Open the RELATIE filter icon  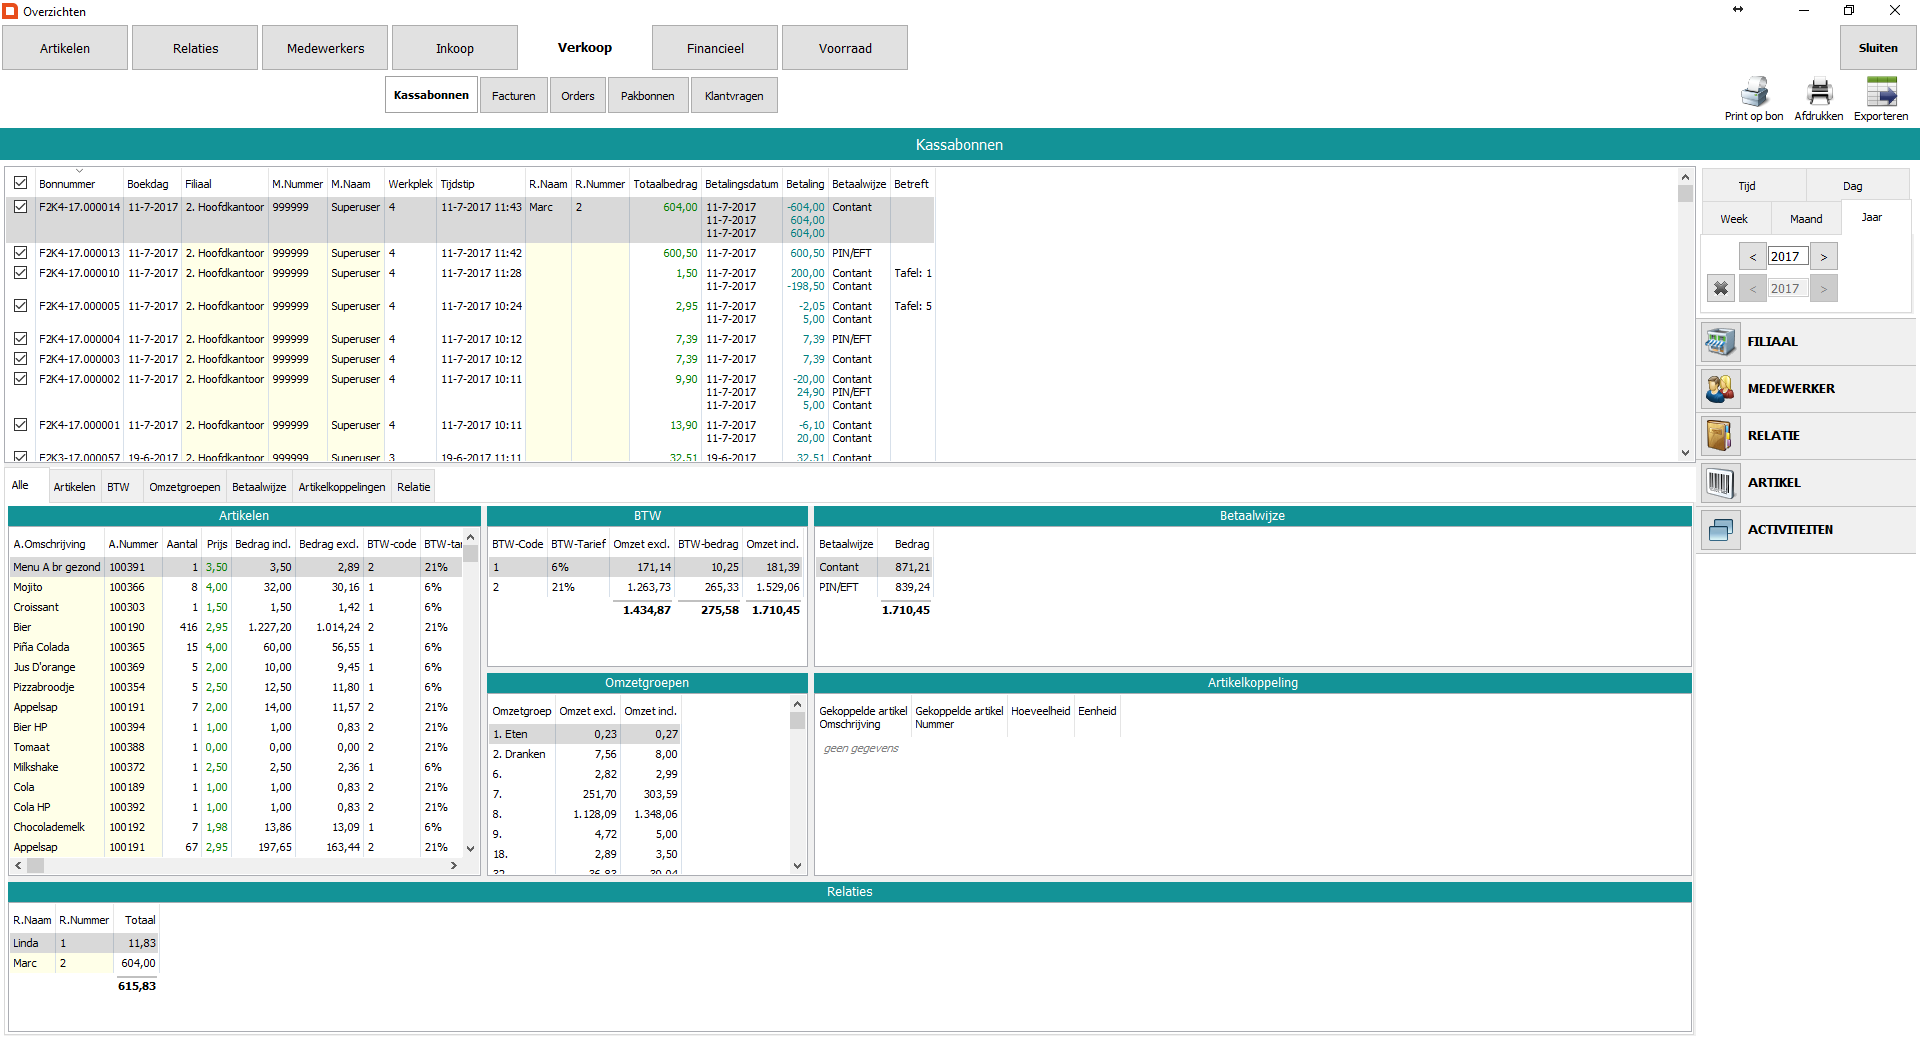coord(1720,436)
